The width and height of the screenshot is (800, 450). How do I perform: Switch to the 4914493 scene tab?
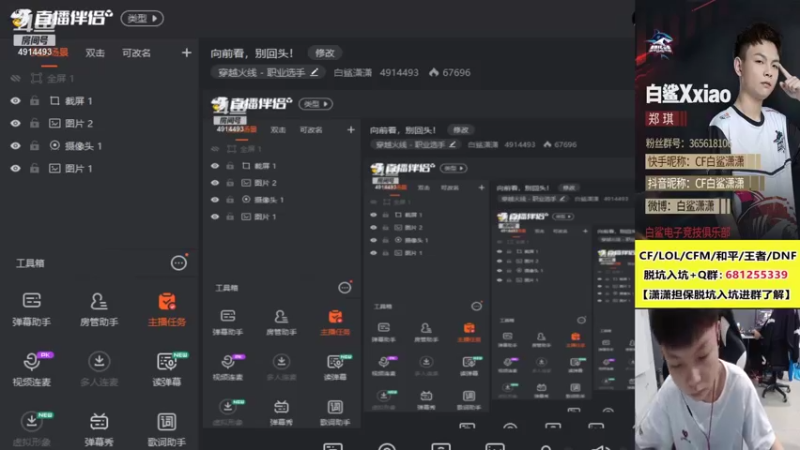(43, 53)
